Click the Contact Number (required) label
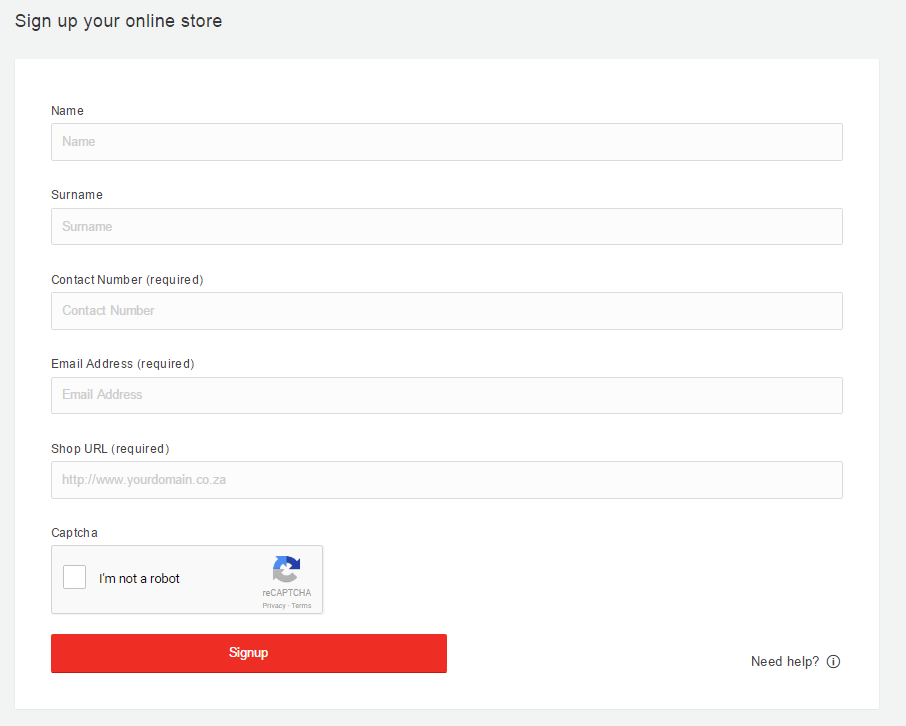 tap(127, 279)
